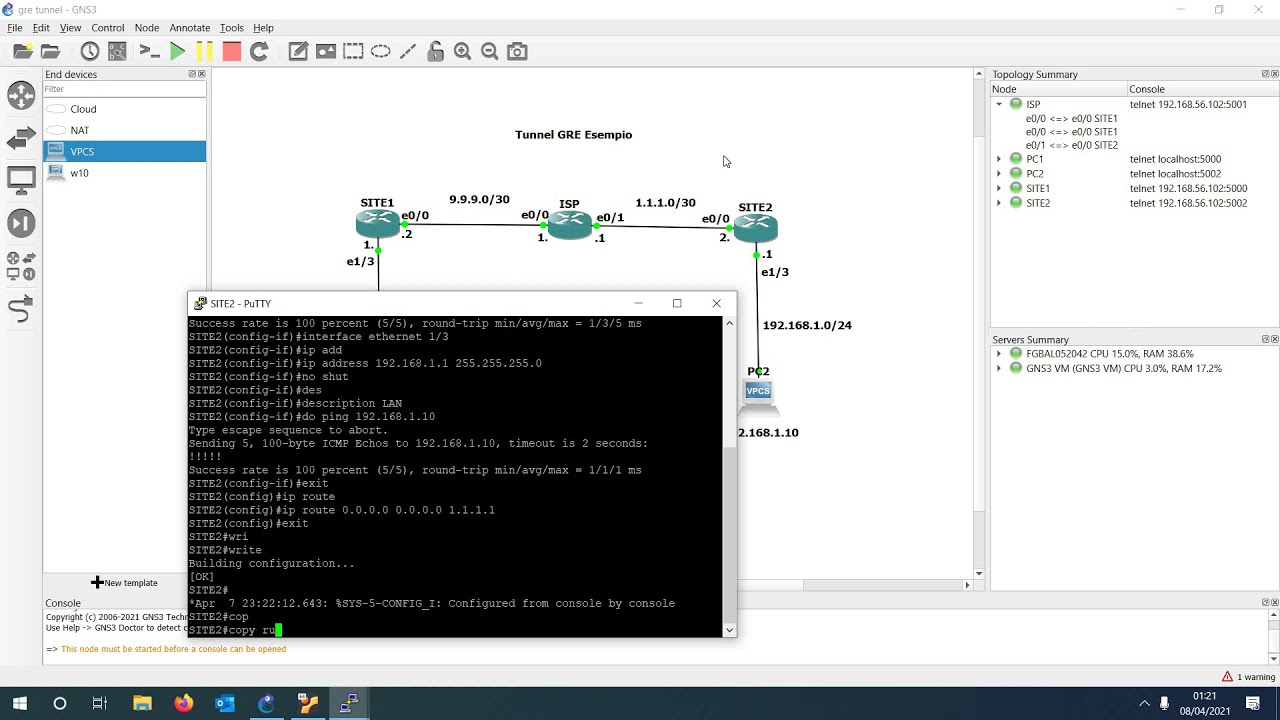1280x720 pixels.
Task: Close the Topology Summary panel
Action: (x=1274, y=74)
